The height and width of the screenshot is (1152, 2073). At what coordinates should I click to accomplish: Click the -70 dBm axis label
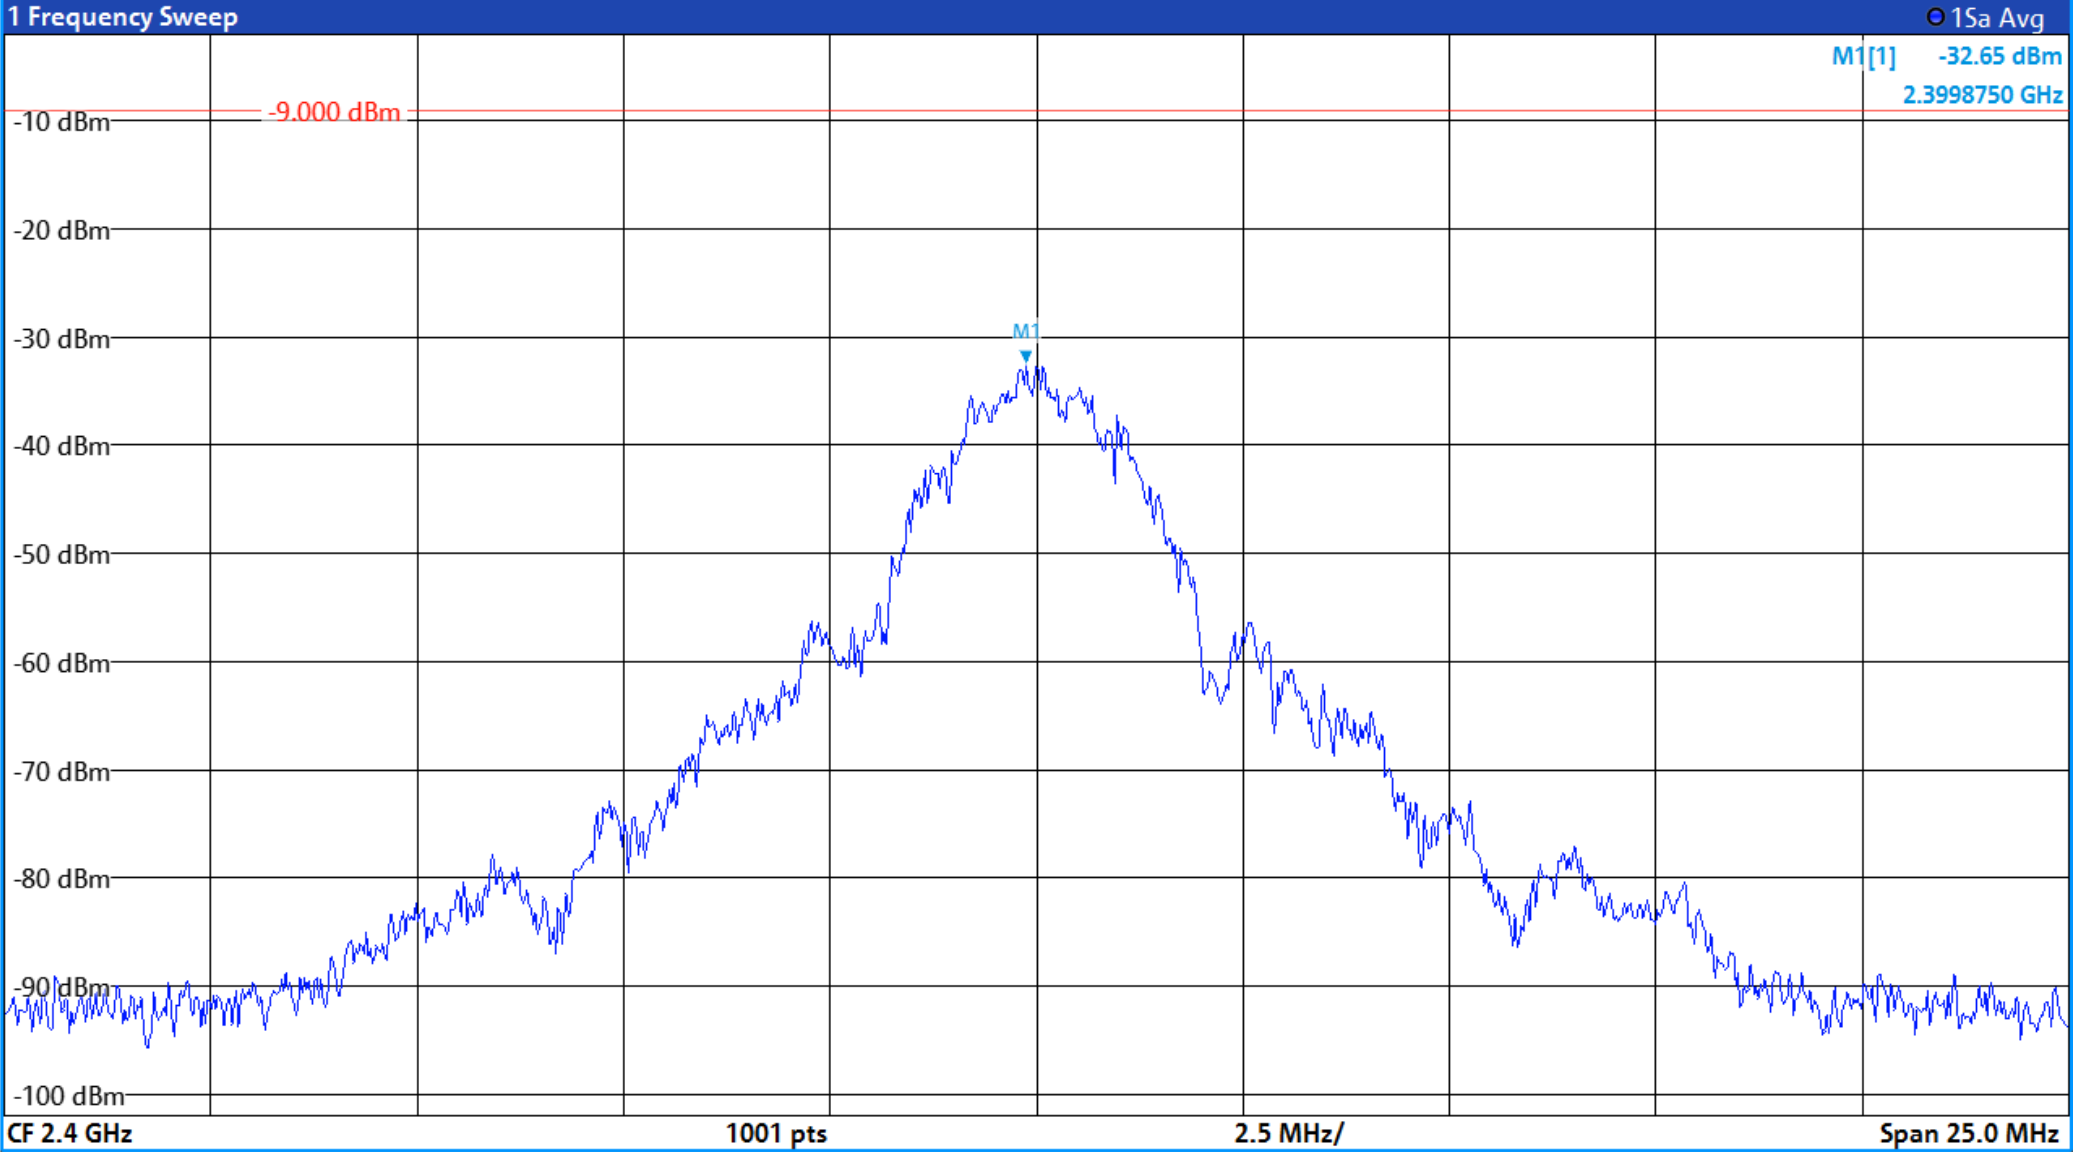(61, 772)
